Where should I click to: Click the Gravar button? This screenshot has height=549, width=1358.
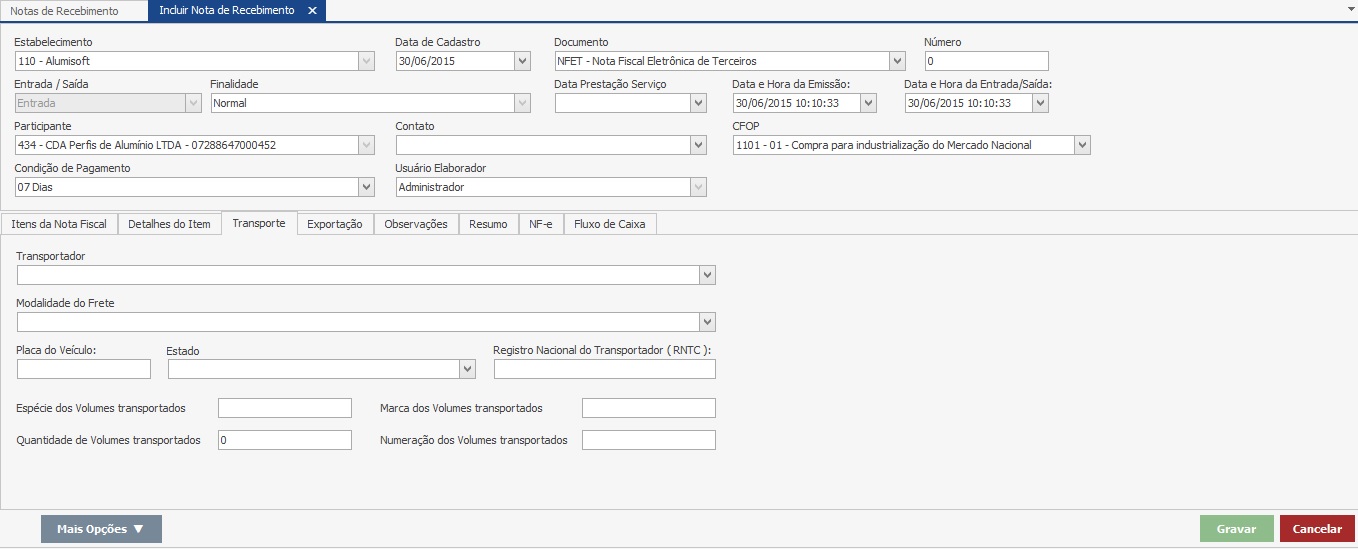click(x=1236, y=529)
